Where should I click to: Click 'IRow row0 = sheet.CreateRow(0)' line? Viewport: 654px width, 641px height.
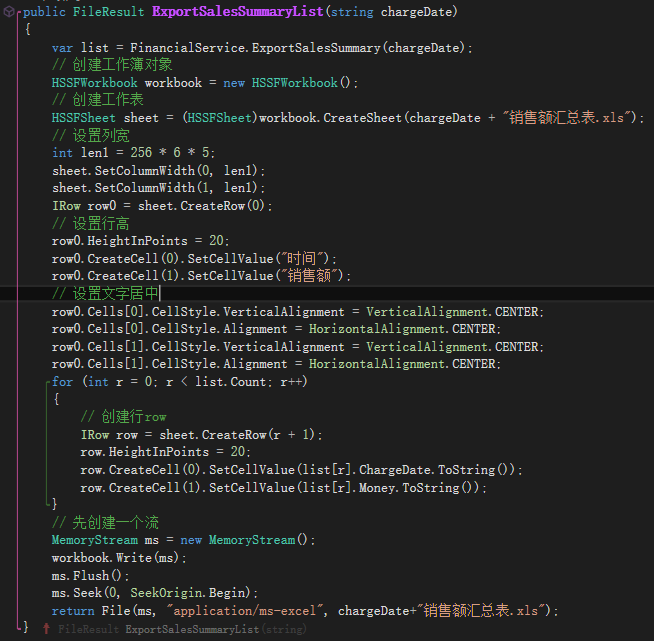pyautogui.click(x=162, y=206)
